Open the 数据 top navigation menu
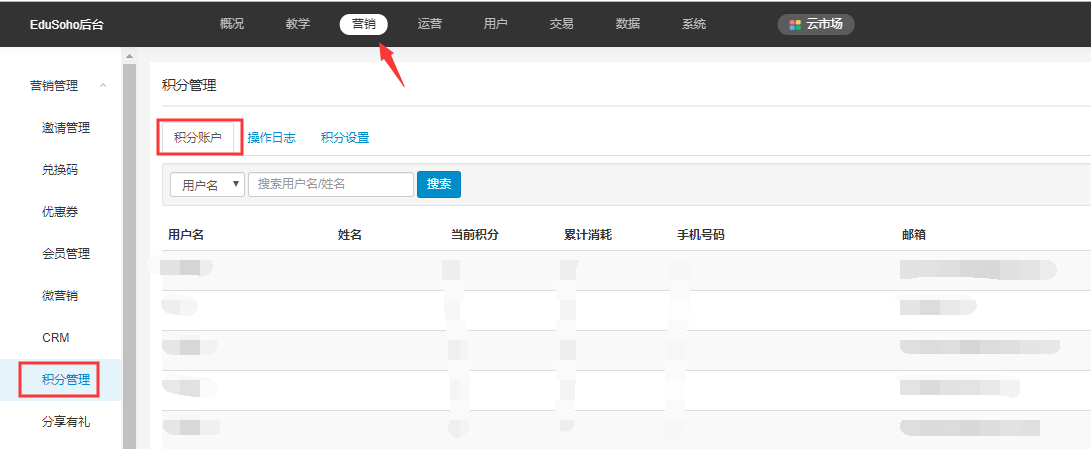 pyautogui.click(x=627, y=24)
